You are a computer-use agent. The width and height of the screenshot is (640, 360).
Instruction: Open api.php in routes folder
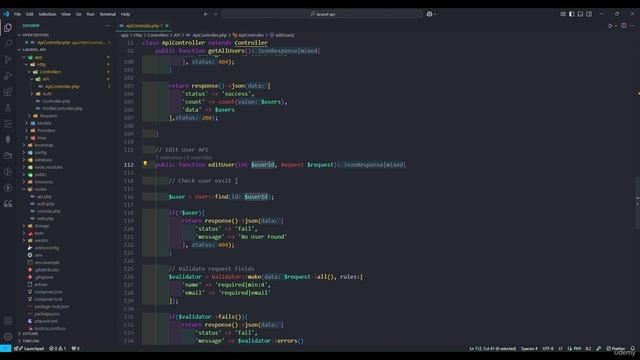tap(44, 197)
